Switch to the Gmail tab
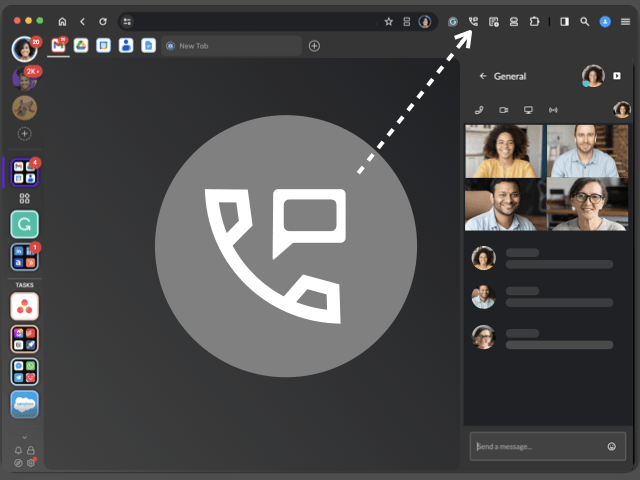Viewport: 640px width, 480px height. [x=58, y=45]
